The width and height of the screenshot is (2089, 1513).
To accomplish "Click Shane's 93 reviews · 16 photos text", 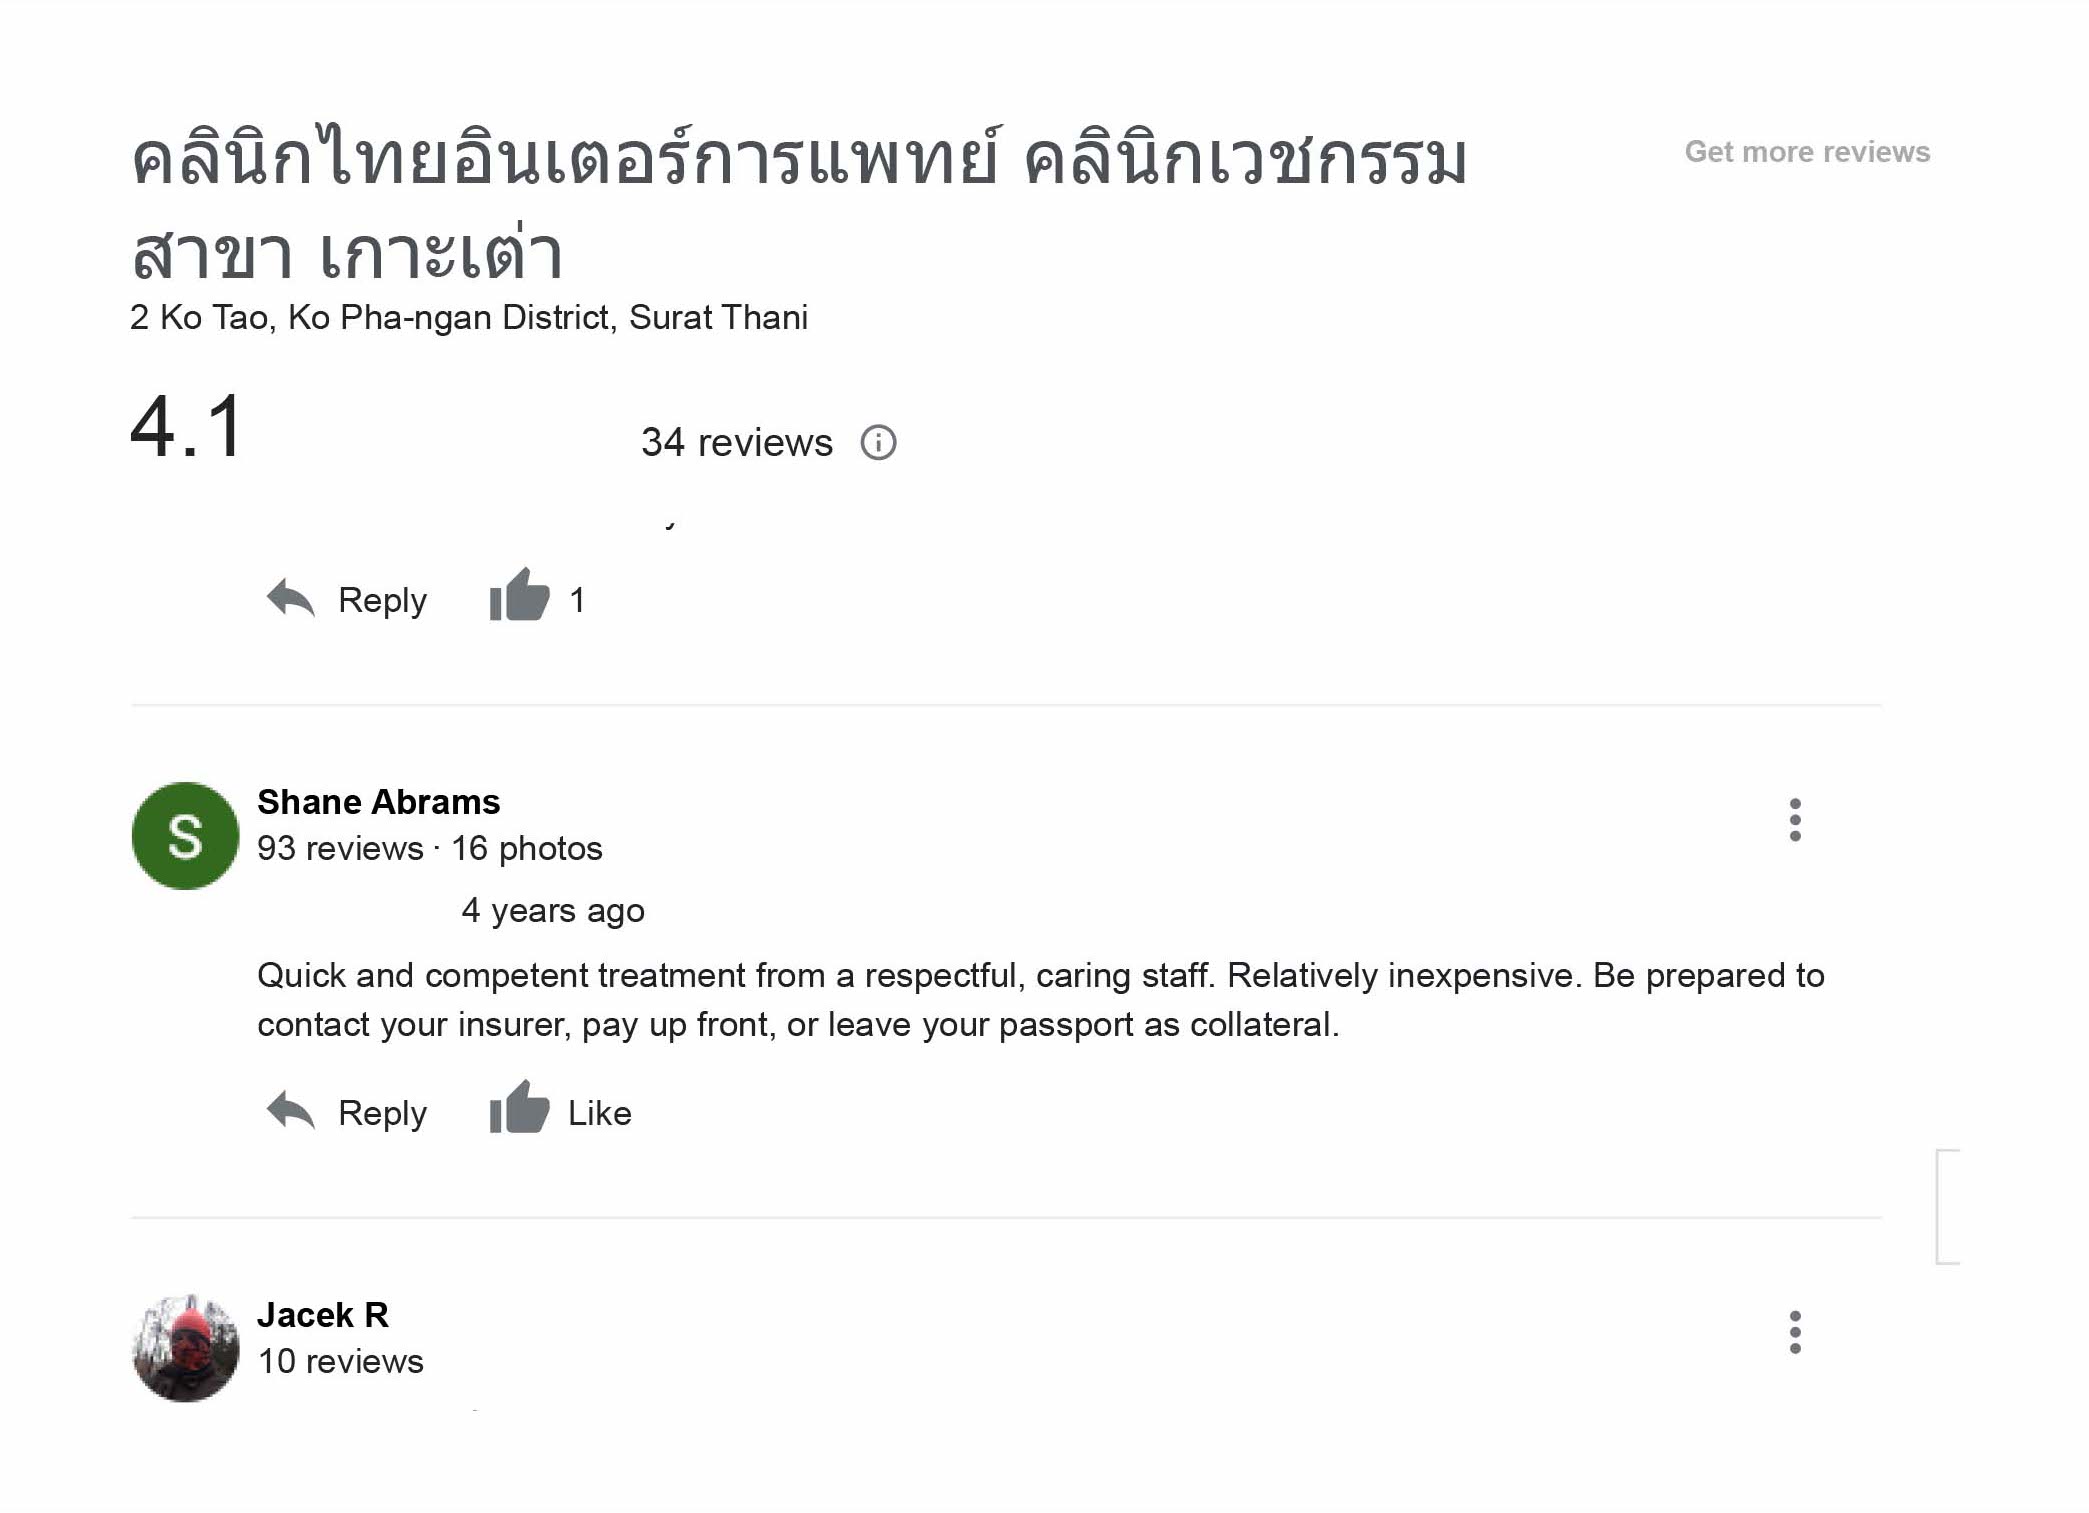I will pyautogui.click(x=429, y=849).
